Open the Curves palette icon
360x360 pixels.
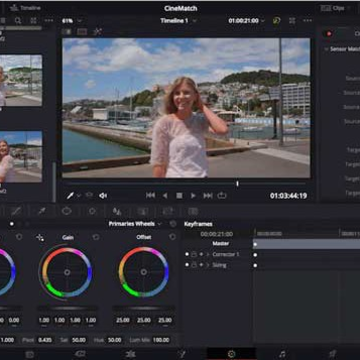(x=16, y=211)
